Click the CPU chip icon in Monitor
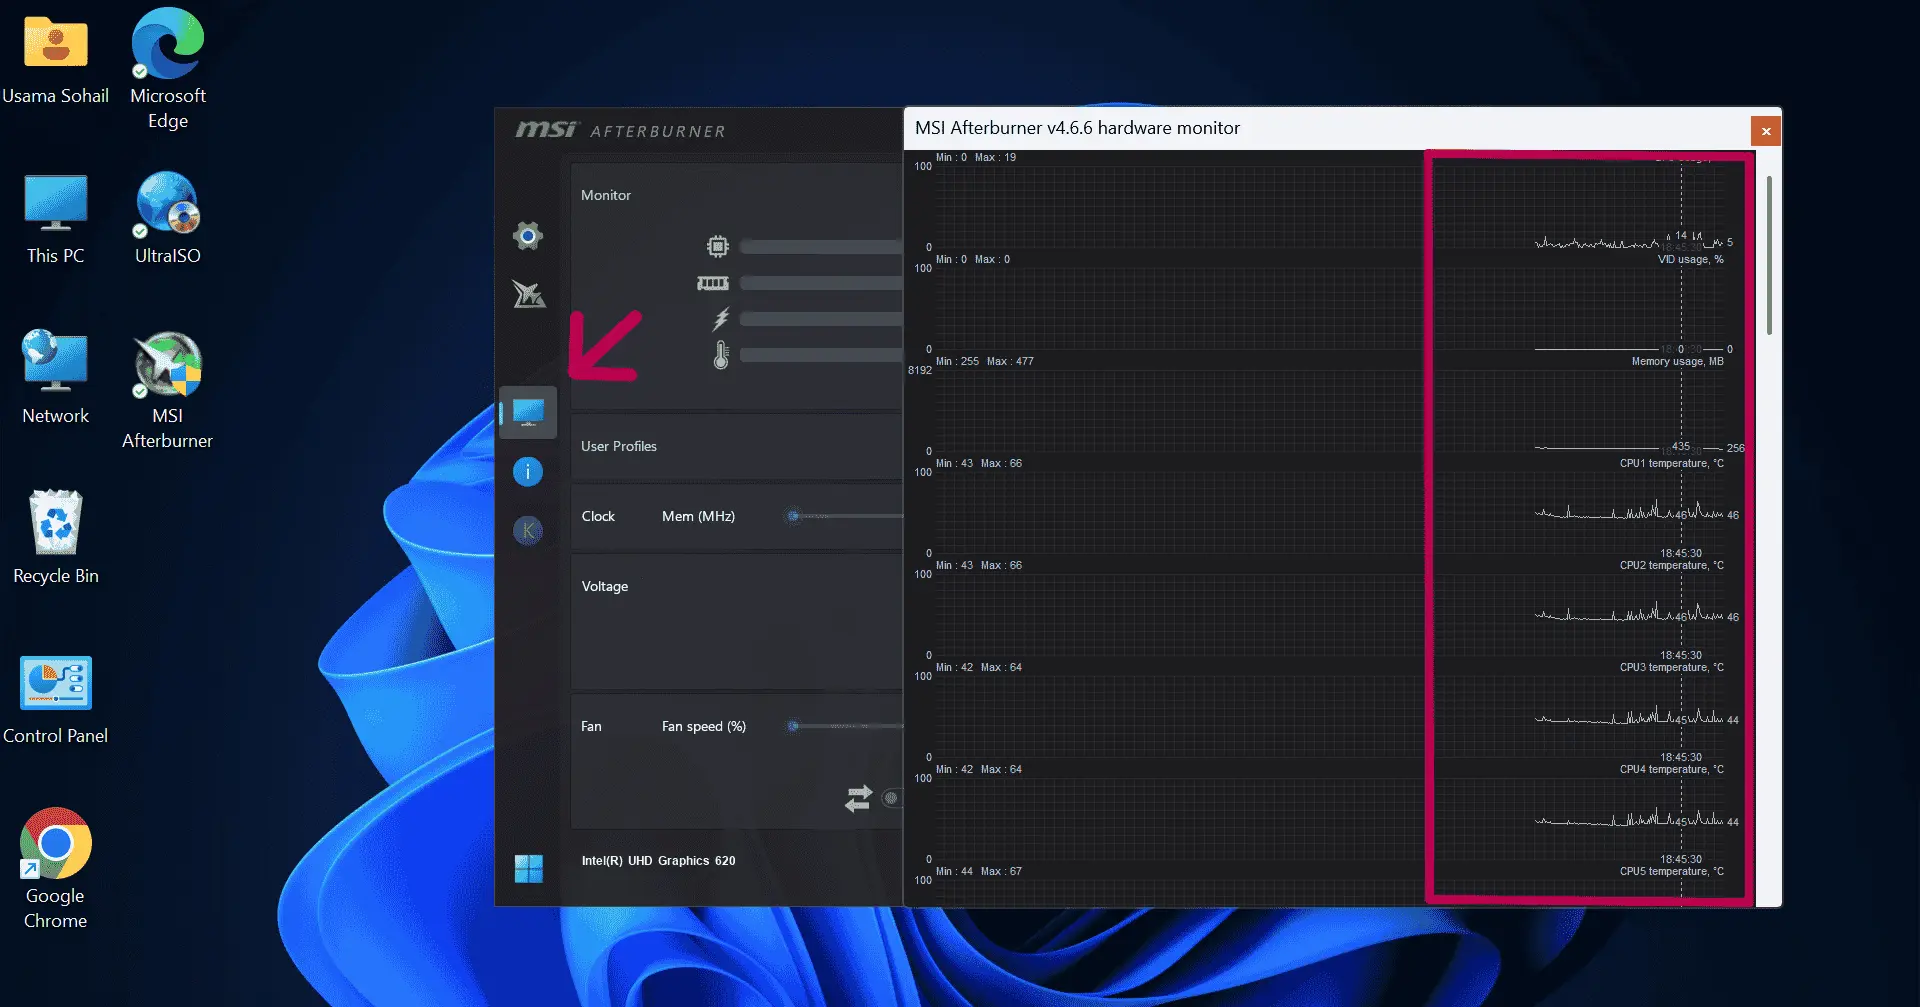This screenshot has height=1007, width=1920. click(x=716, y=245)
